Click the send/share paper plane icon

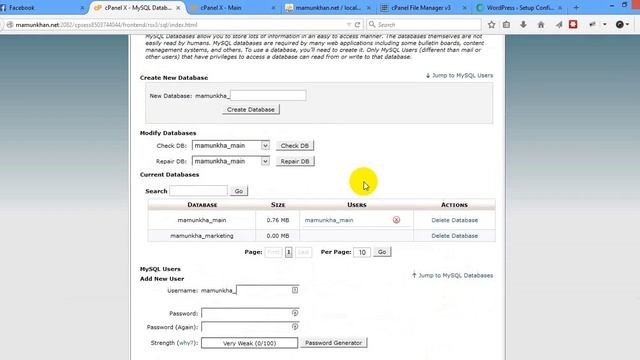558,24
